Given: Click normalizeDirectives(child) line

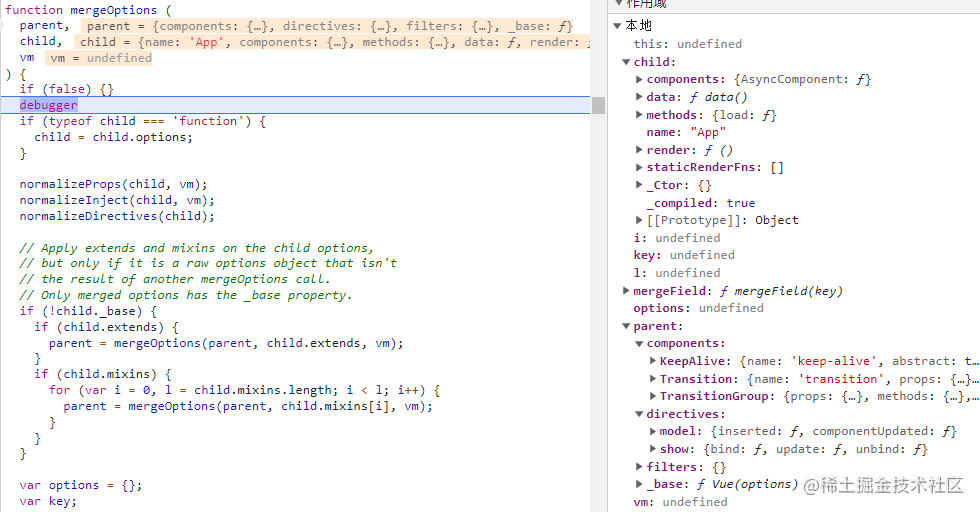Looking at the screenshot, I should 117,216.
